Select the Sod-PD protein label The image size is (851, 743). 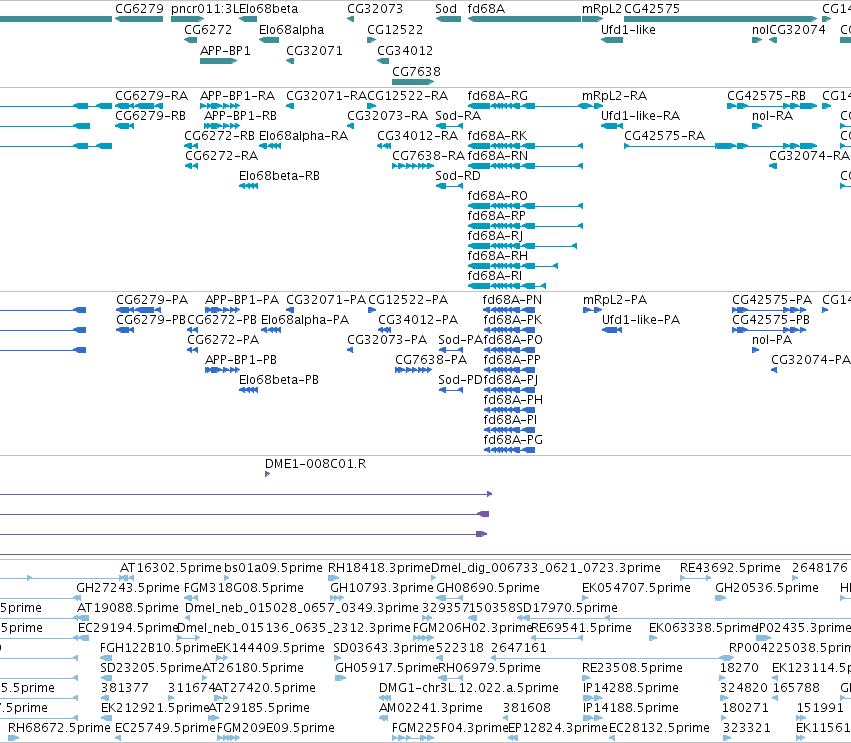tap(460, 380)
